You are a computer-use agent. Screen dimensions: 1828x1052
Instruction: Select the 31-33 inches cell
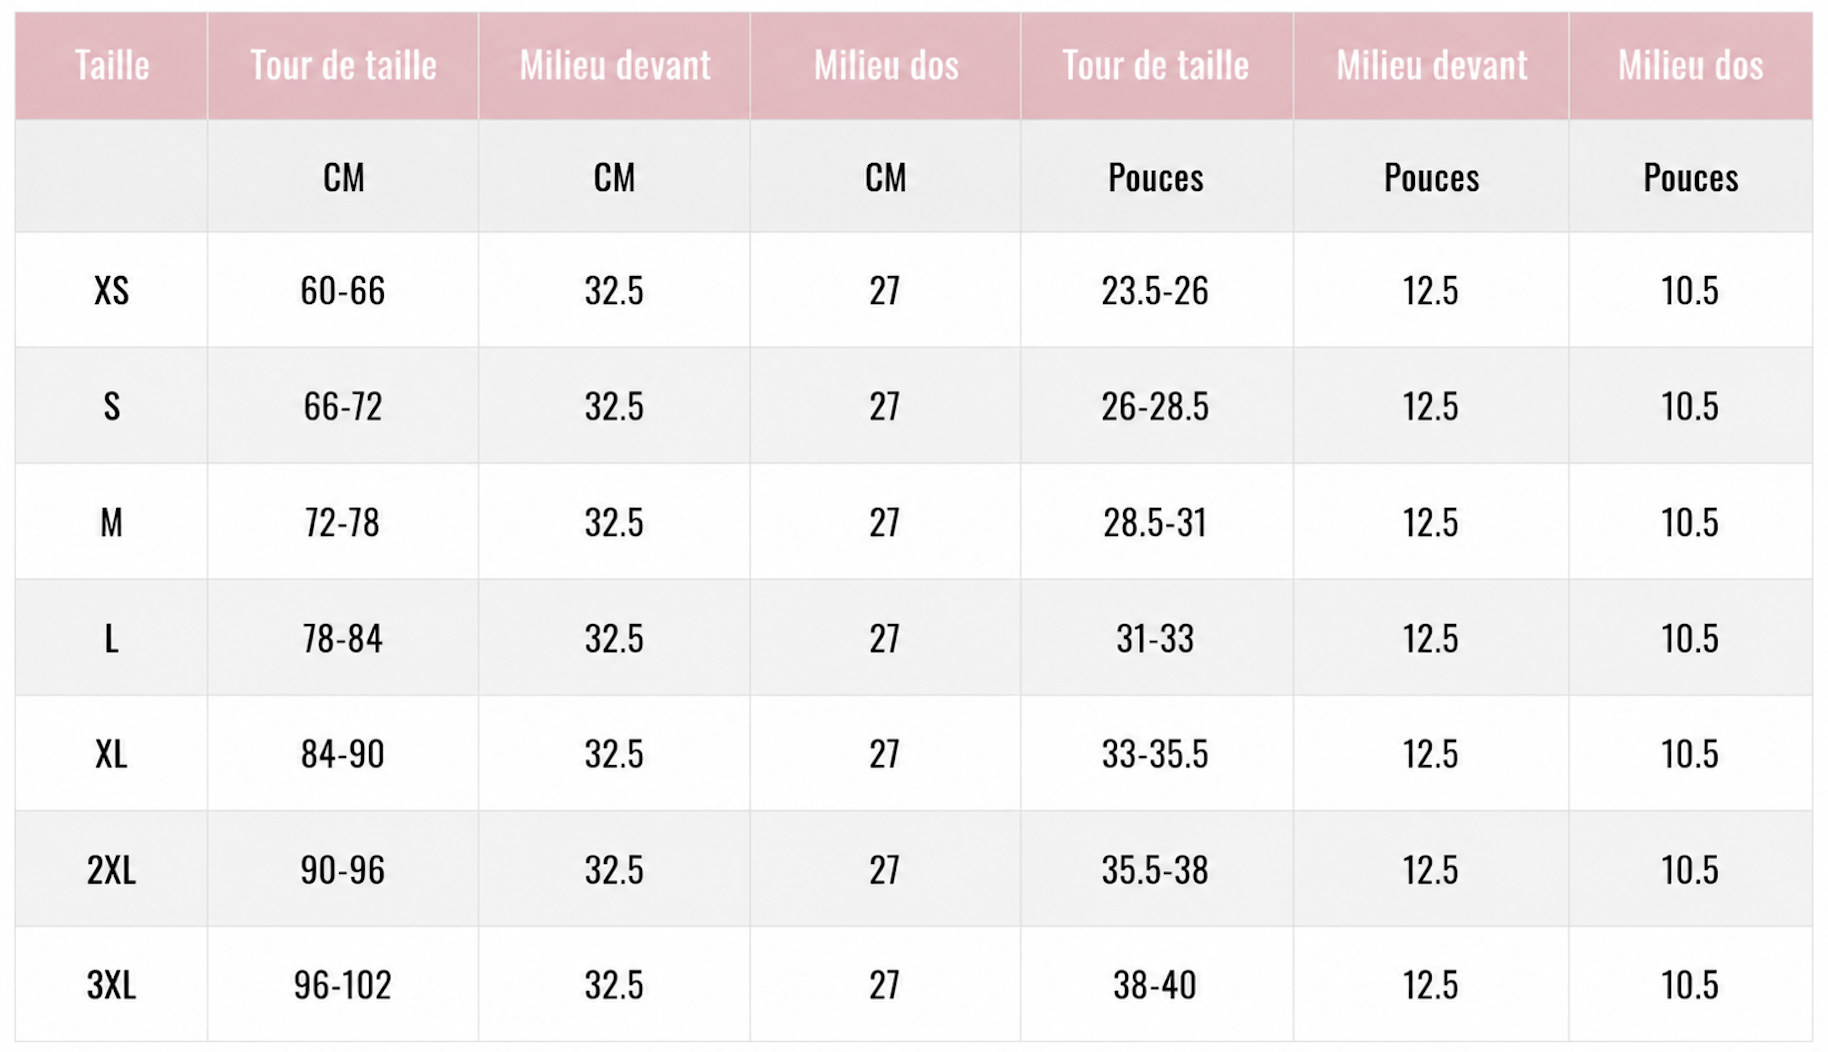coord(1156,638)
